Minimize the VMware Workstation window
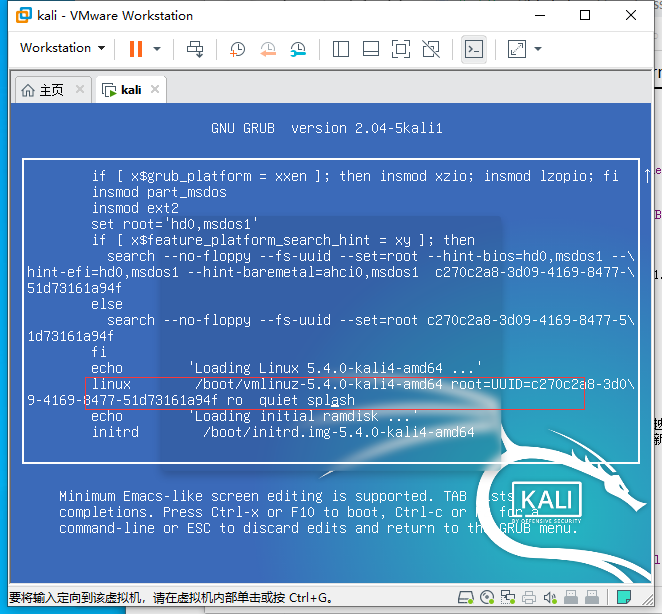662x614 pixels. pyautogui.click(x=540, y=15)
